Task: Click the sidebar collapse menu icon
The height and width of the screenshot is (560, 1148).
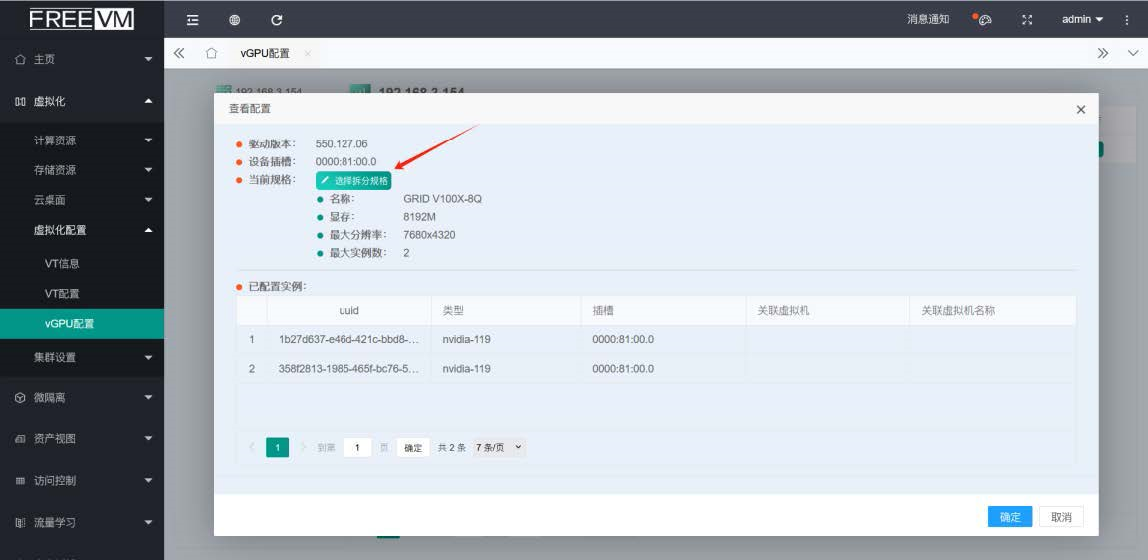Action: (x=193, y=20)
